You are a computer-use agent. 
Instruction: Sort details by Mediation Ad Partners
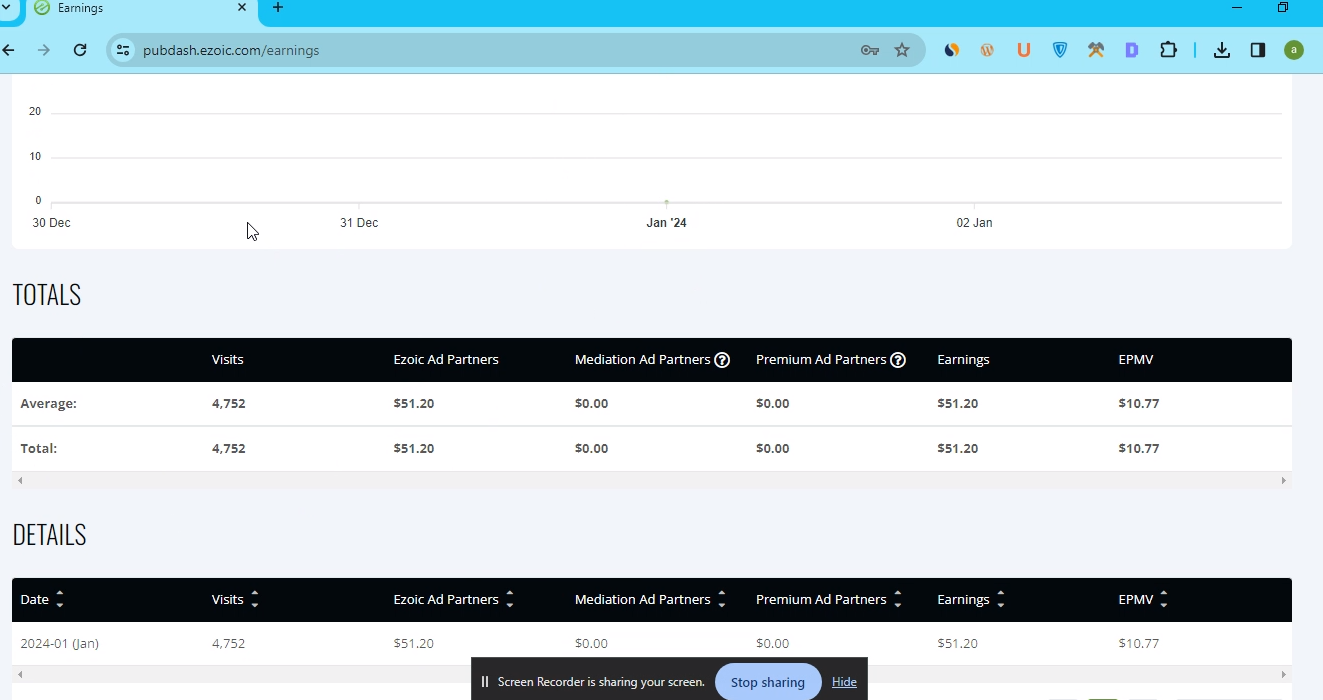point(722,600)
